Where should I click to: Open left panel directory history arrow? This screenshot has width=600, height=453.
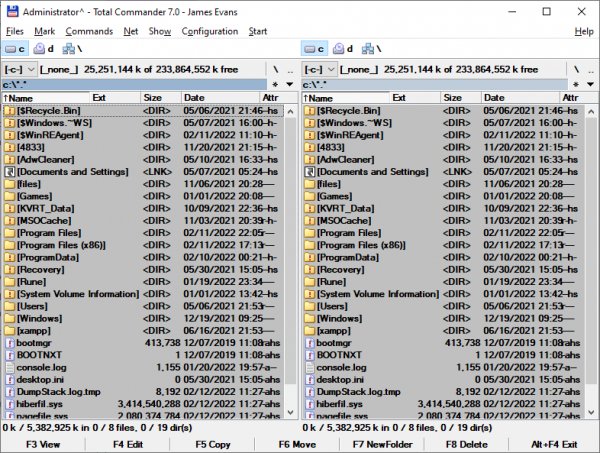pyautogui.click(x=290, y=85)
